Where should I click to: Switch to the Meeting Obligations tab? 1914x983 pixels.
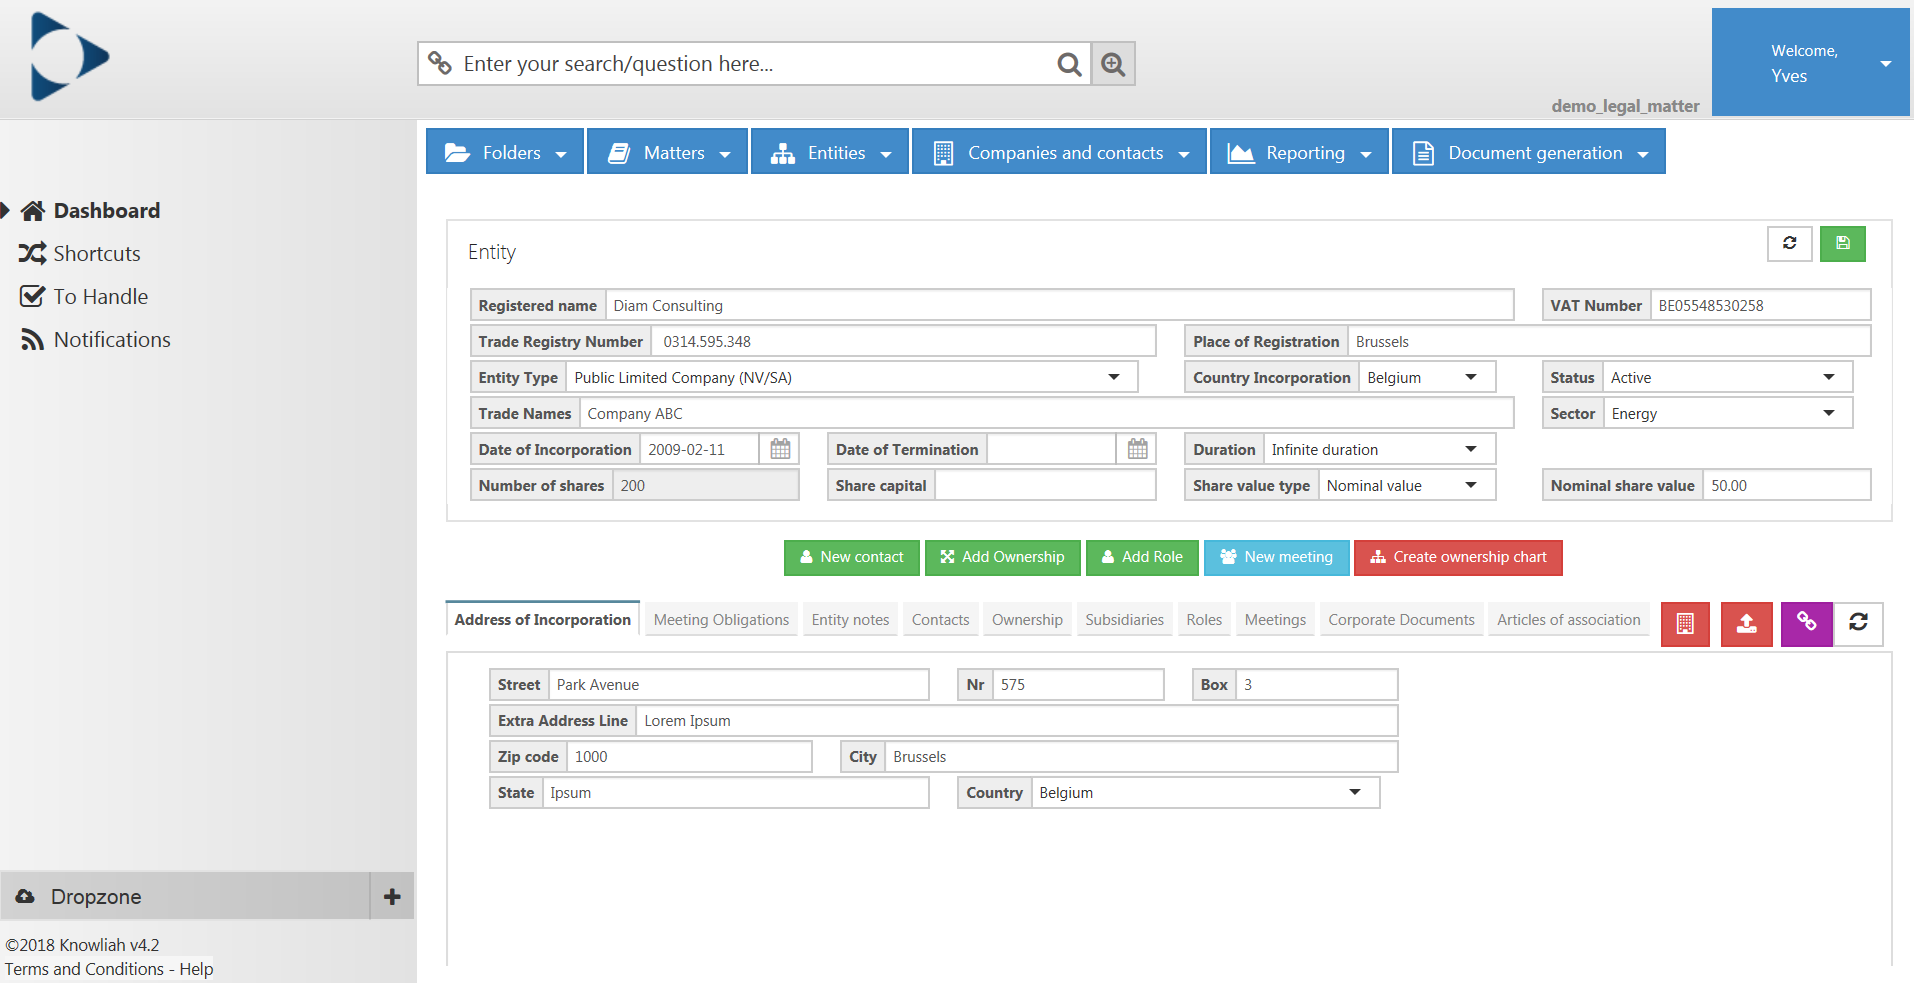coord(721,620)
